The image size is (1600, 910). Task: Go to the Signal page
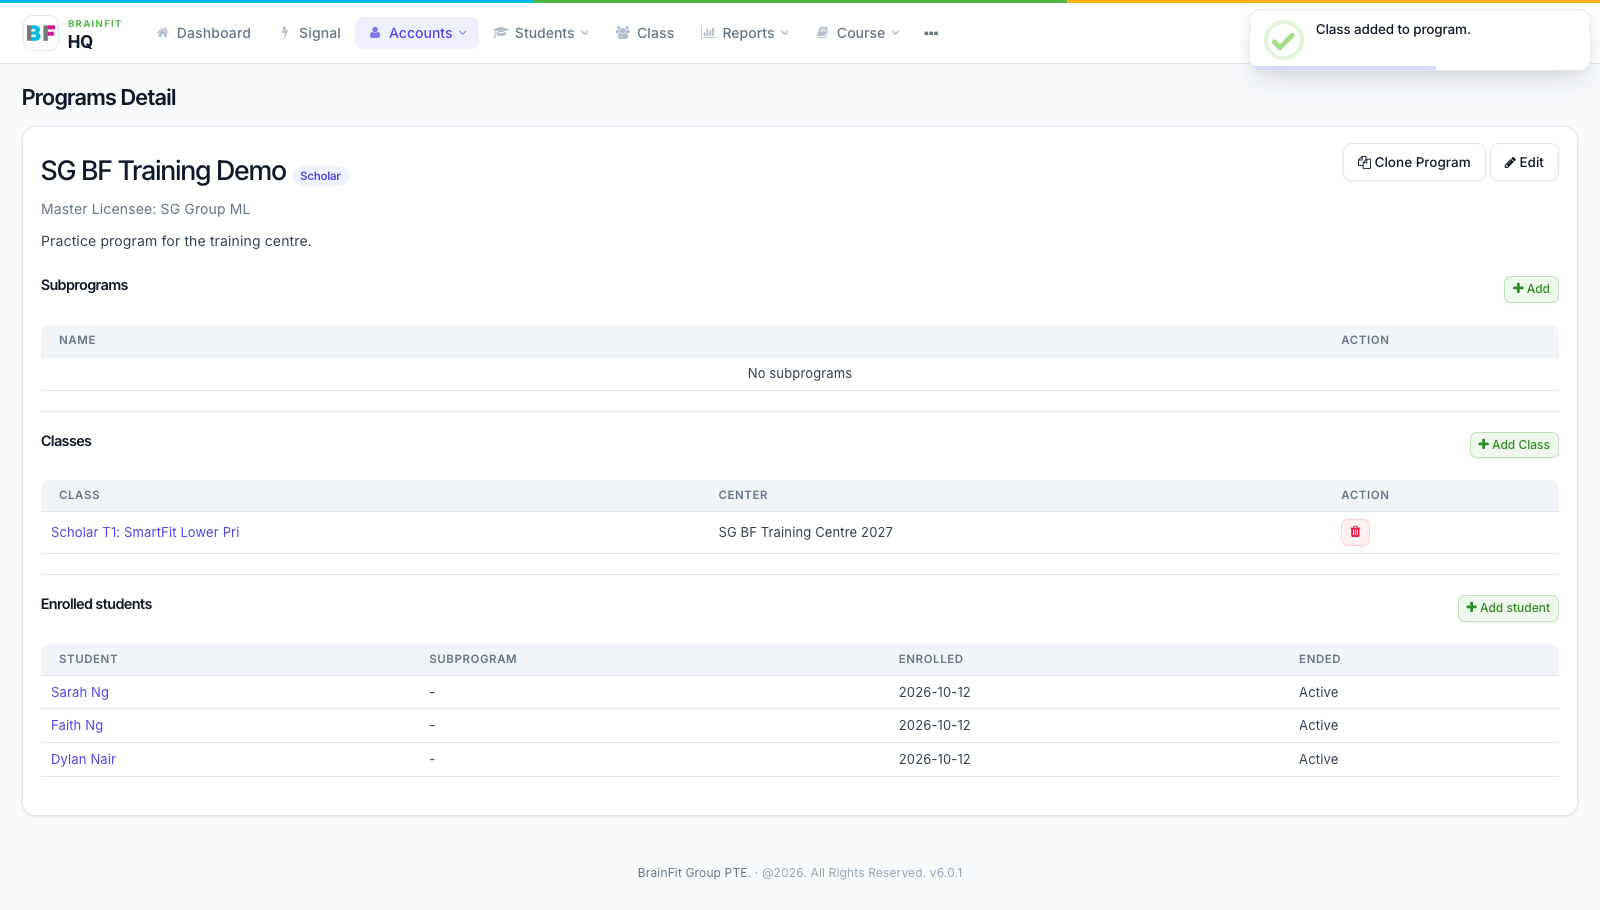[x=310, y=33]
